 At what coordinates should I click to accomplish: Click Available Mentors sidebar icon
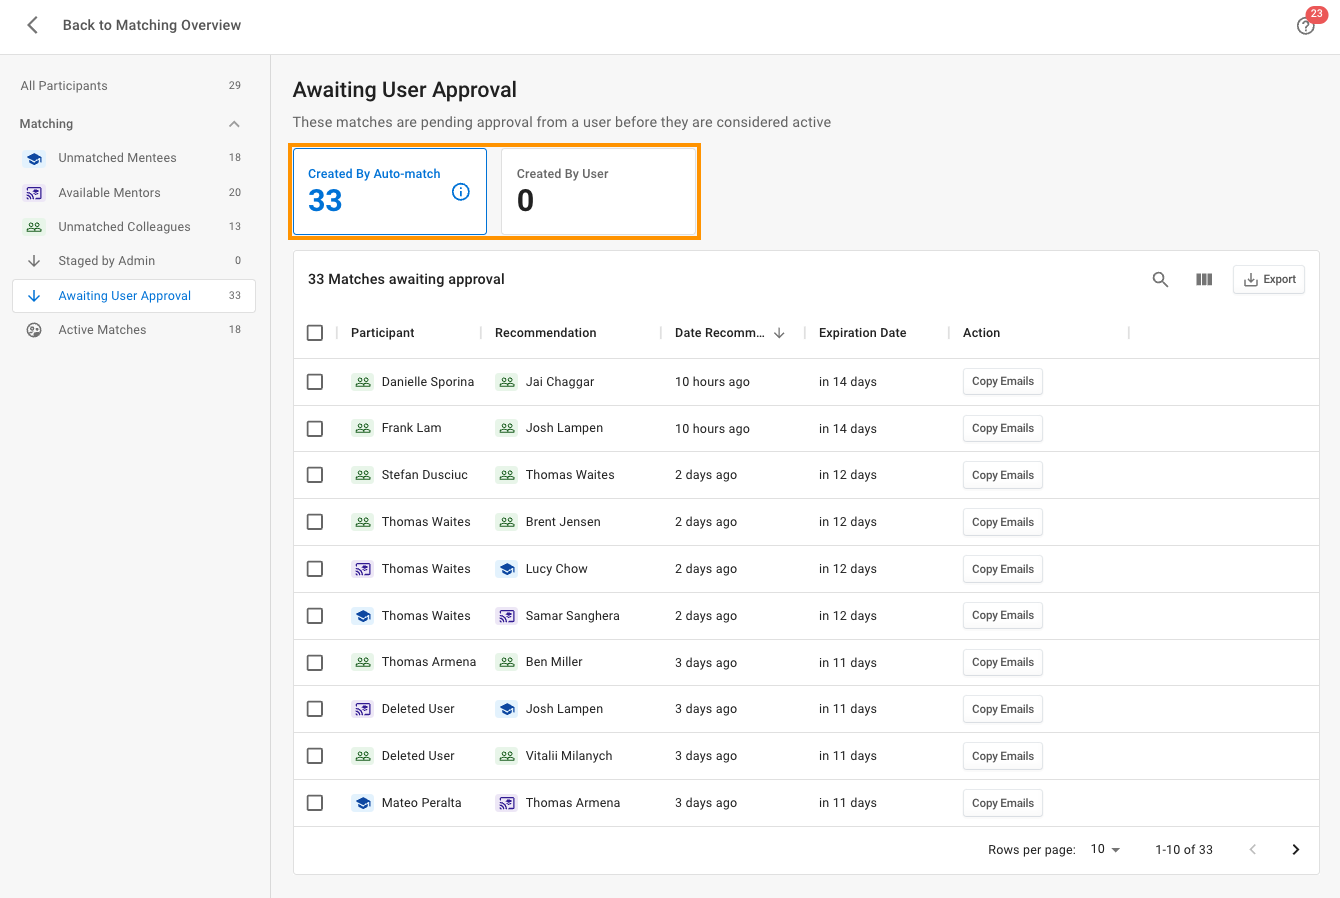[x=34, y=193]
